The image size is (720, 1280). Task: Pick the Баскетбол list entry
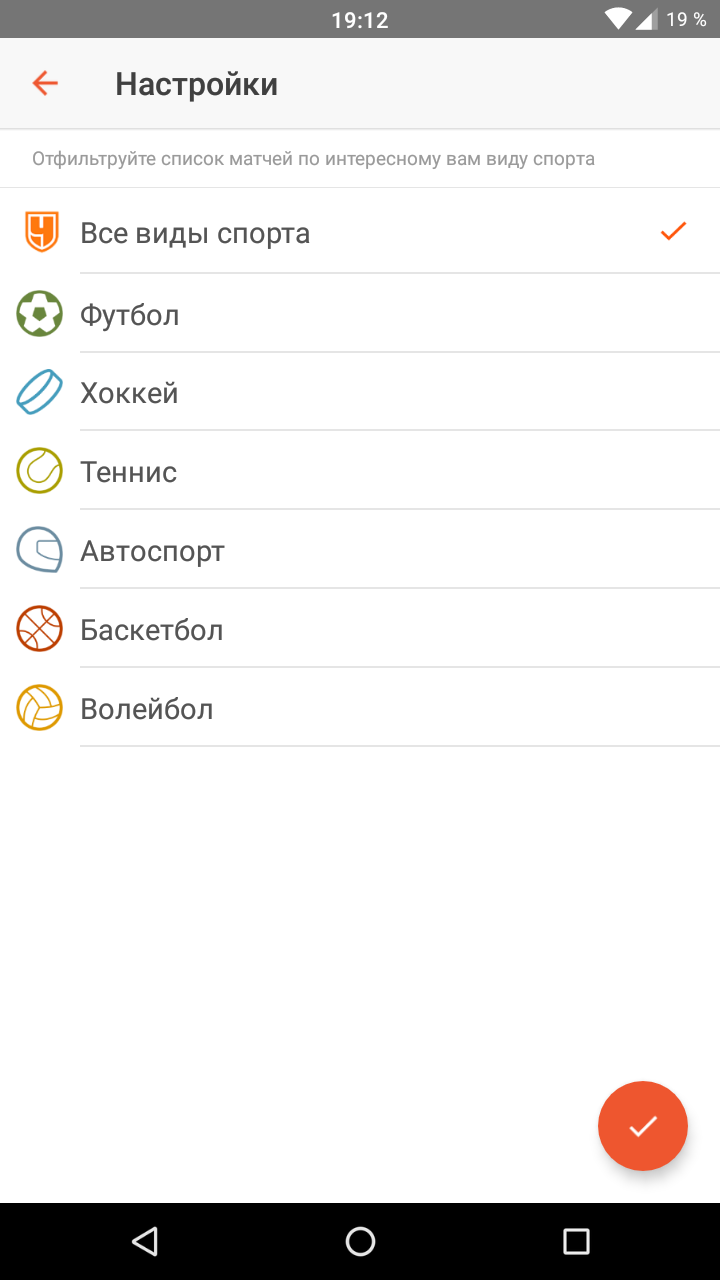(360, 629)
